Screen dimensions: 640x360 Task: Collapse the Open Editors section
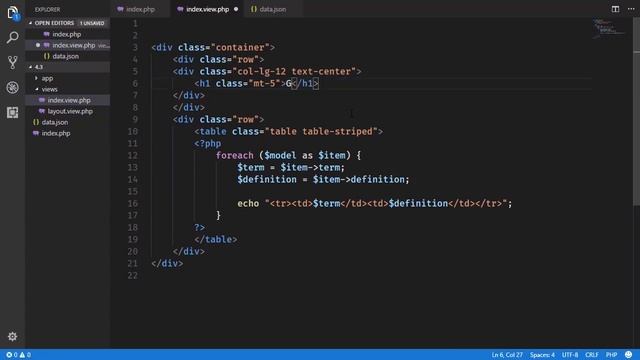click(x=30, y=23)
